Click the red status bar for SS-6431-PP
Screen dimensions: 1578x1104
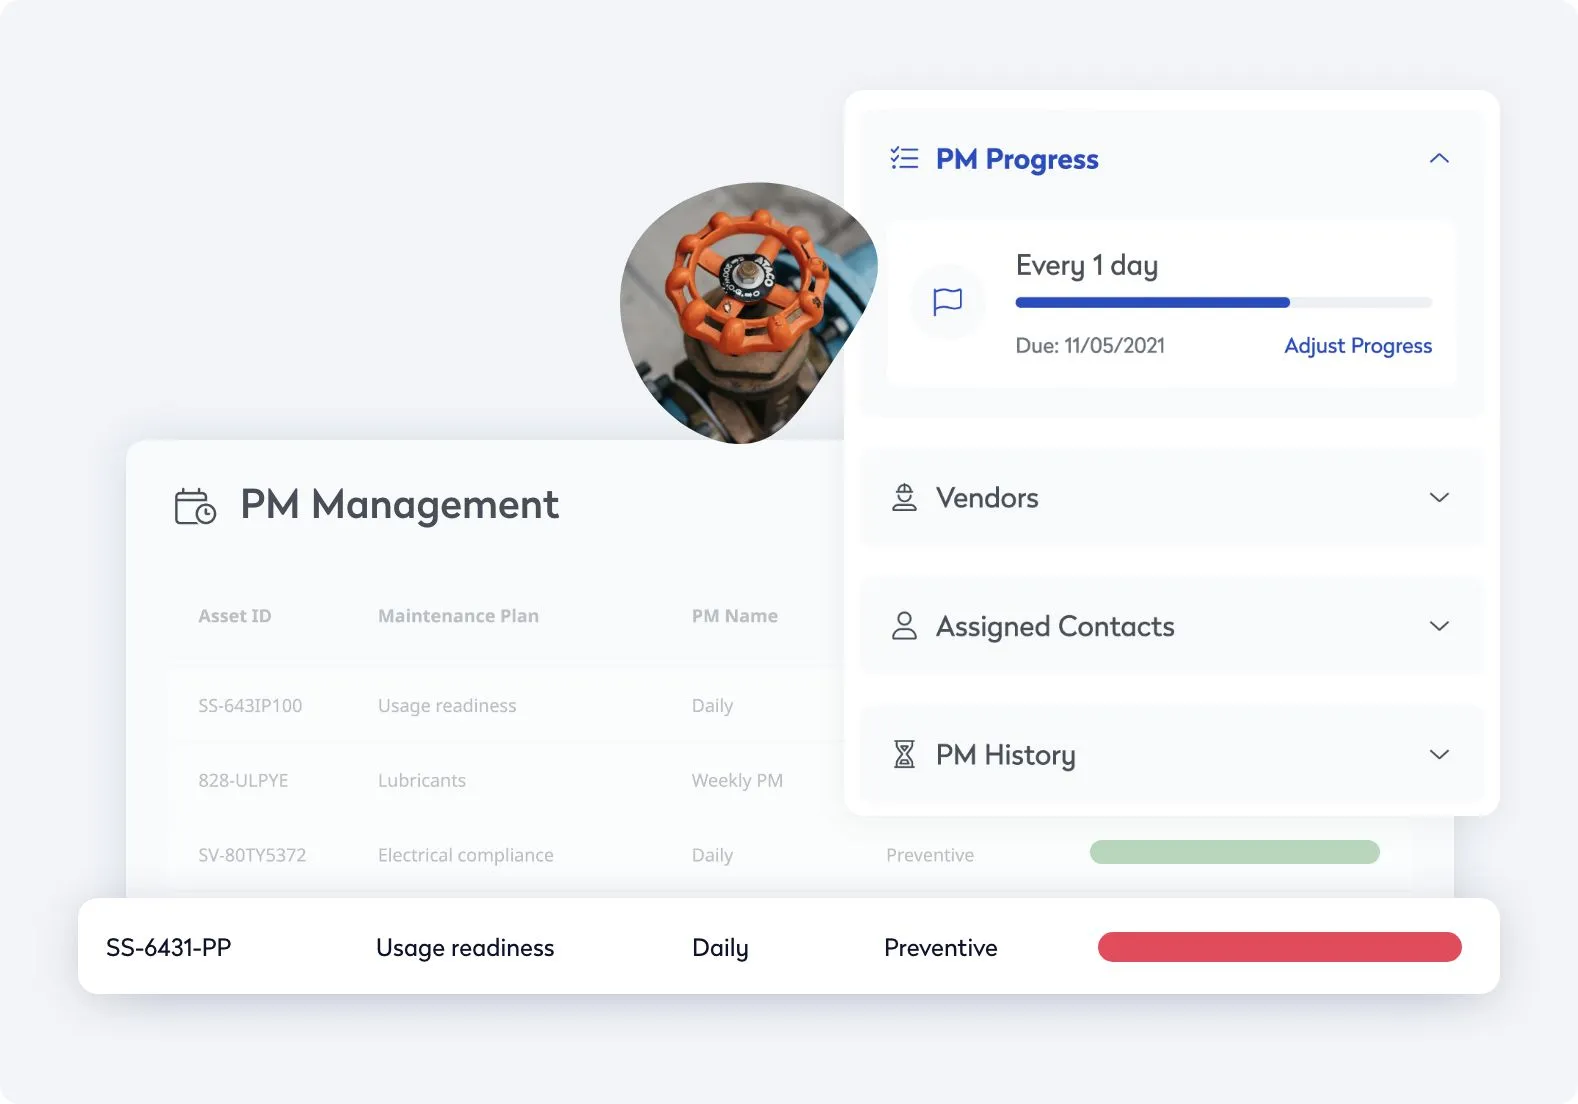1280,947
